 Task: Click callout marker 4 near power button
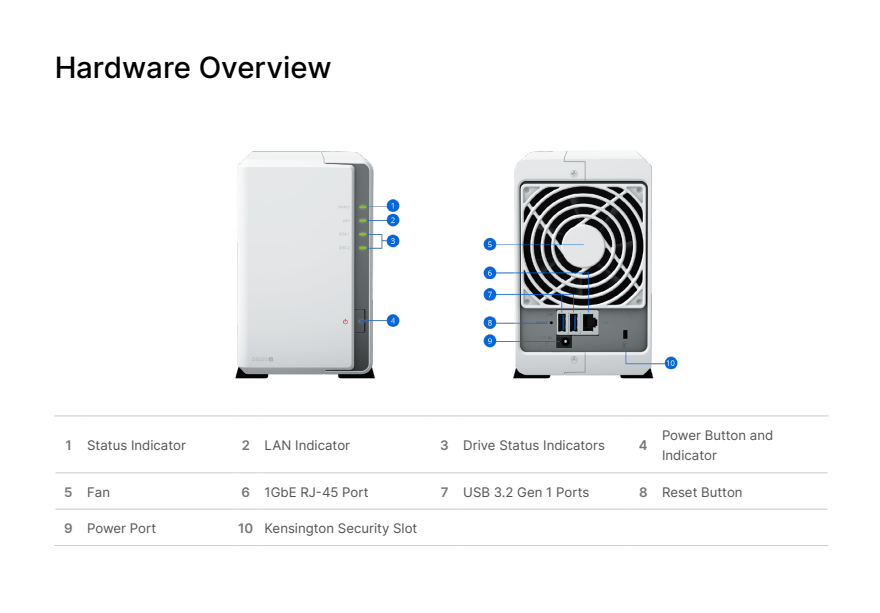tap(393, 321)
